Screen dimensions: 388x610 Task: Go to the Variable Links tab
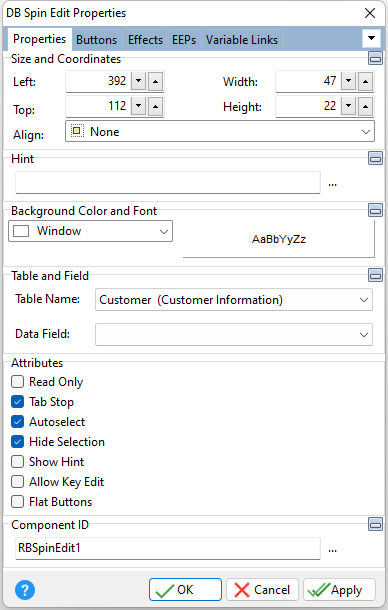[x=242, y=40]
